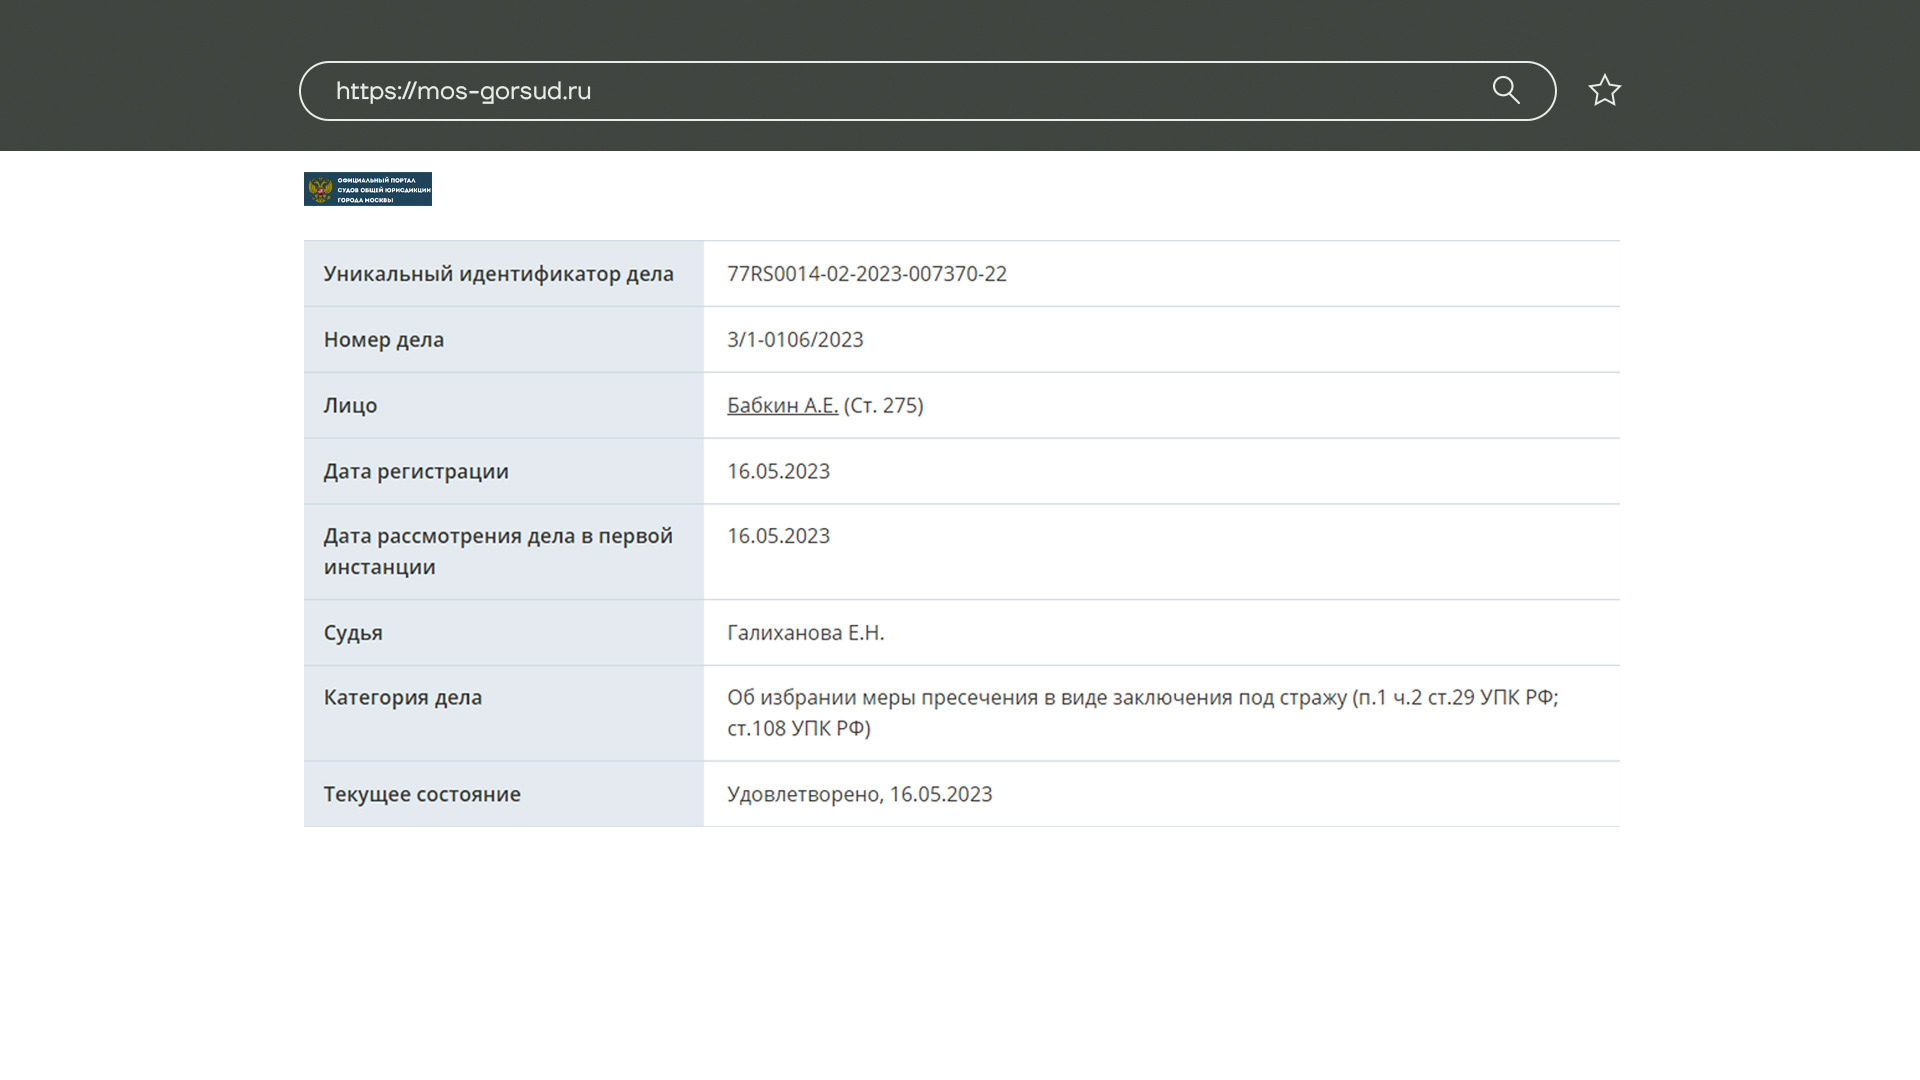Click the search magnifier icon
Image resolution: width=1920 pixels, height=1080 pixels.
pos(1506,90)
